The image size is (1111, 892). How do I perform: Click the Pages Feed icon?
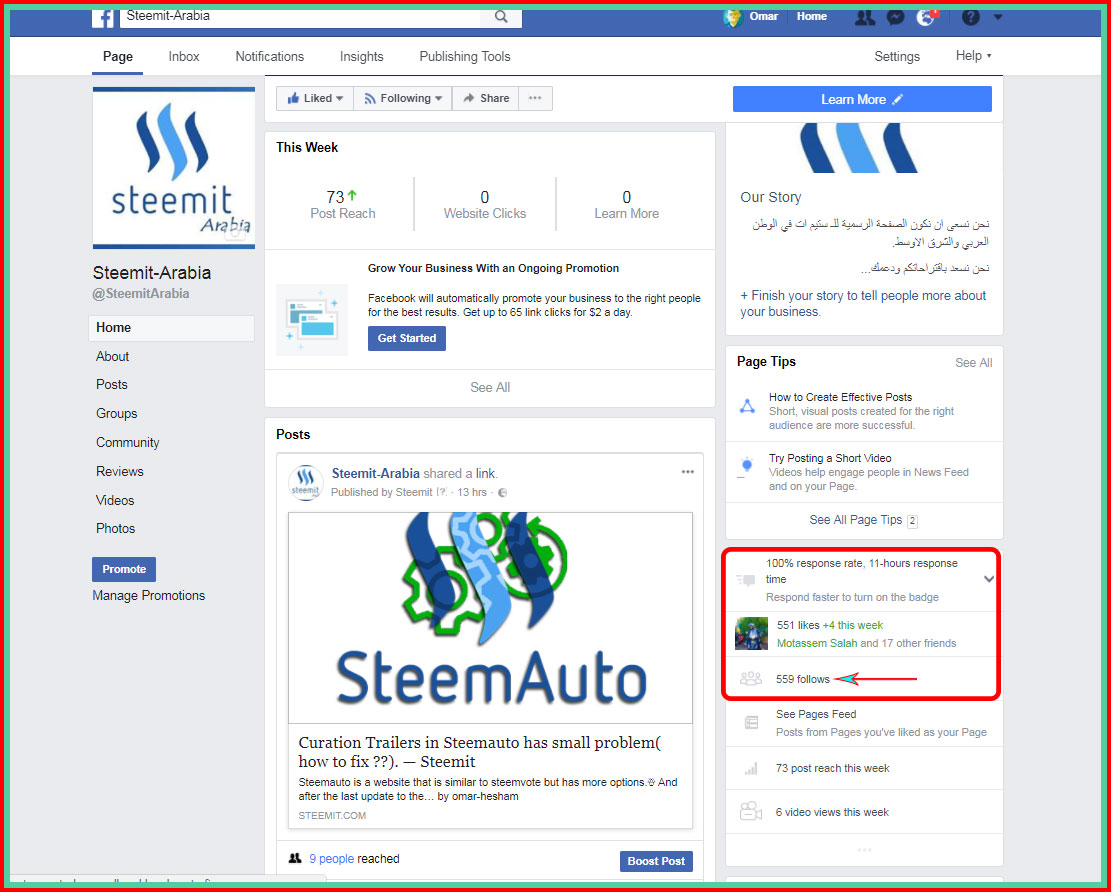click(751, 723)
